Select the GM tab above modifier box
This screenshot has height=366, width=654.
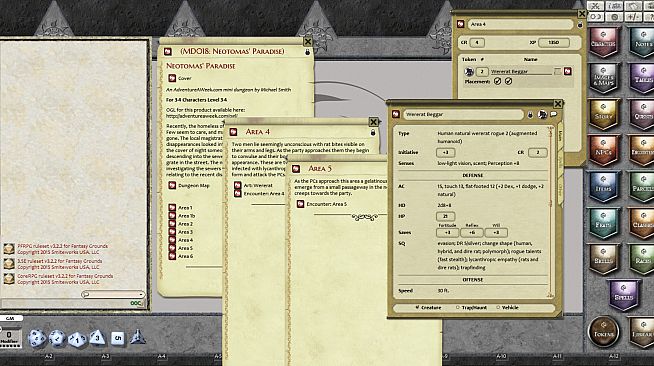pyautogui.click(x=10, y=318)
